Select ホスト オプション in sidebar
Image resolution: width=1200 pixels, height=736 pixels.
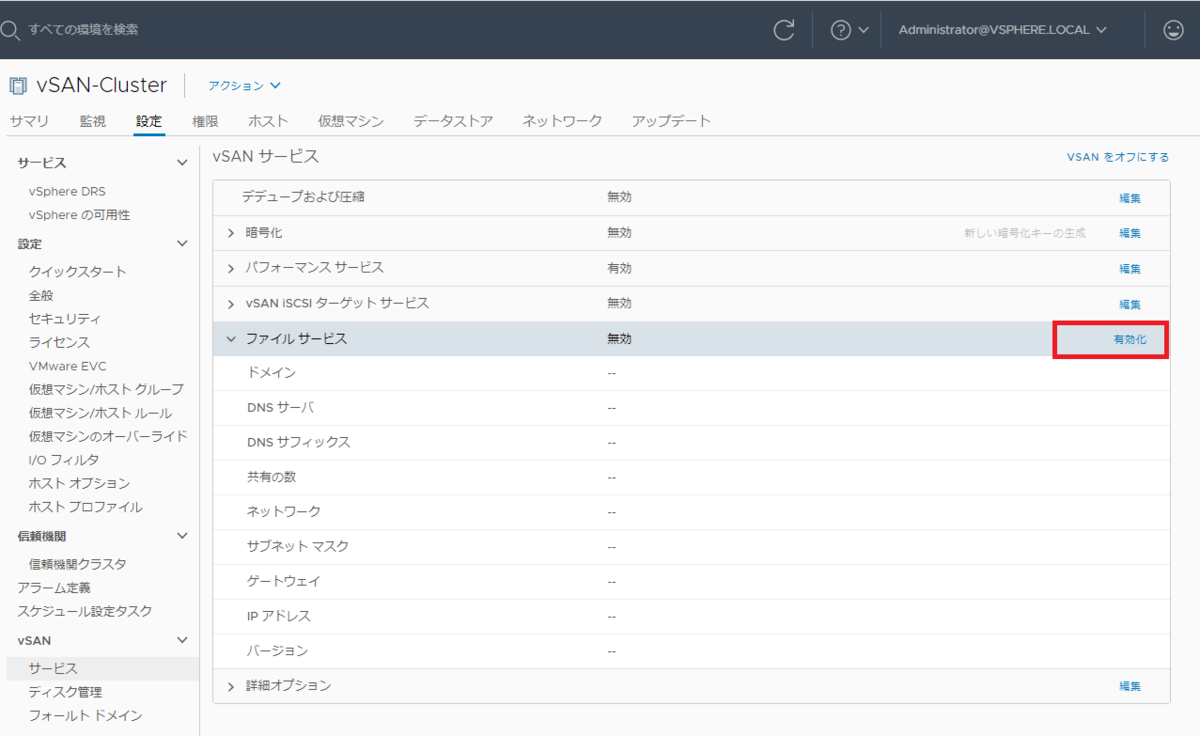pyautogui.click(x=80, y=483)
